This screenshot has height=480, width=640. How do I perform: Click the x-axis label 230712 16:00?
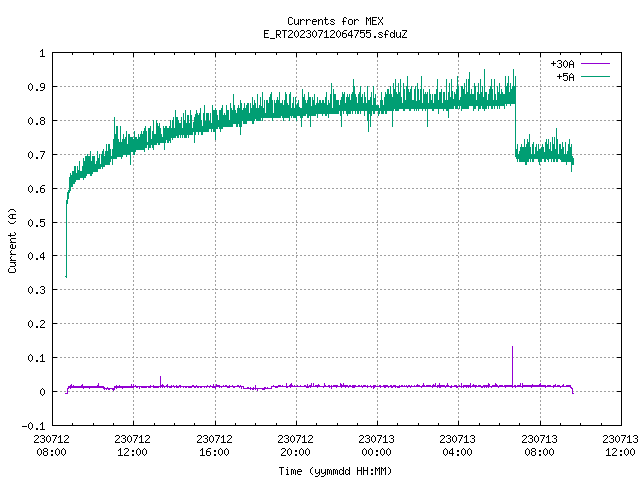tap(214, 445)
